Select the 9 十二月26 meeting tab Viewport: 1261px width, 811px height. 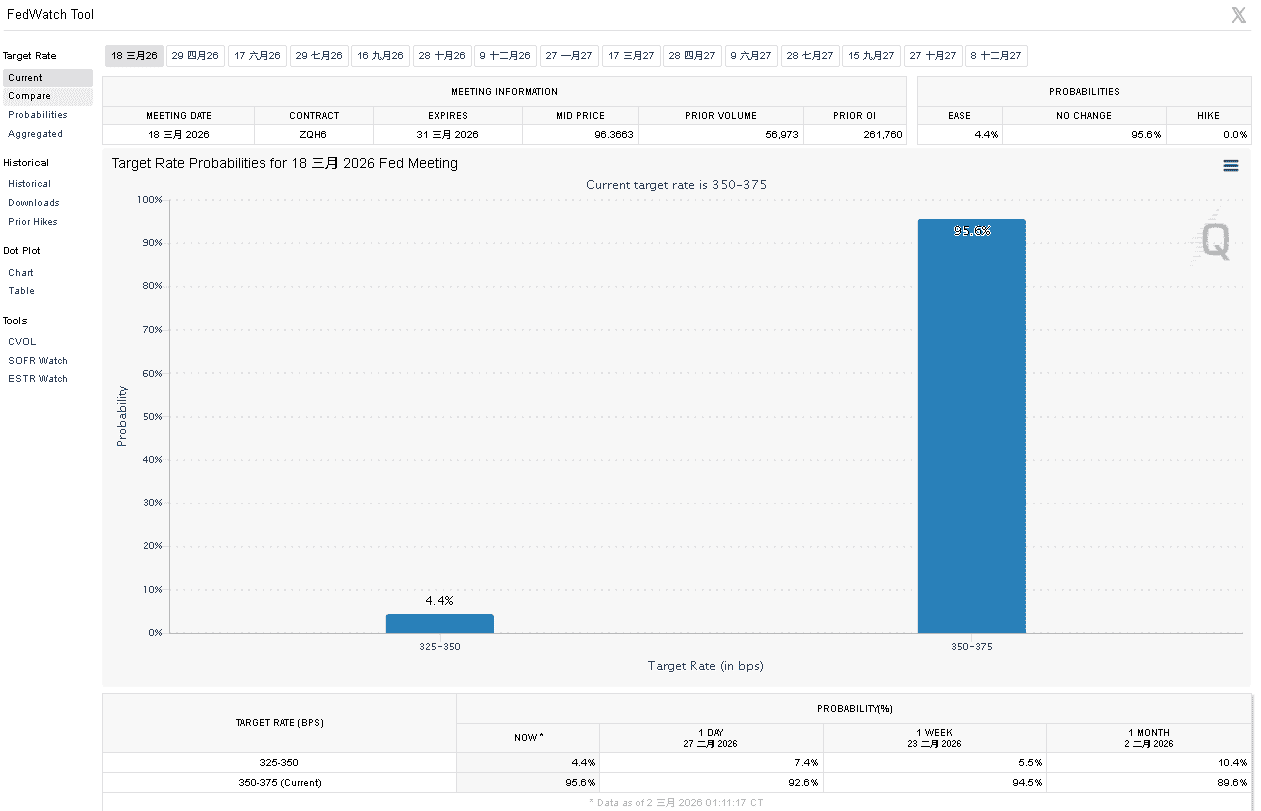(x=504, y=56)
